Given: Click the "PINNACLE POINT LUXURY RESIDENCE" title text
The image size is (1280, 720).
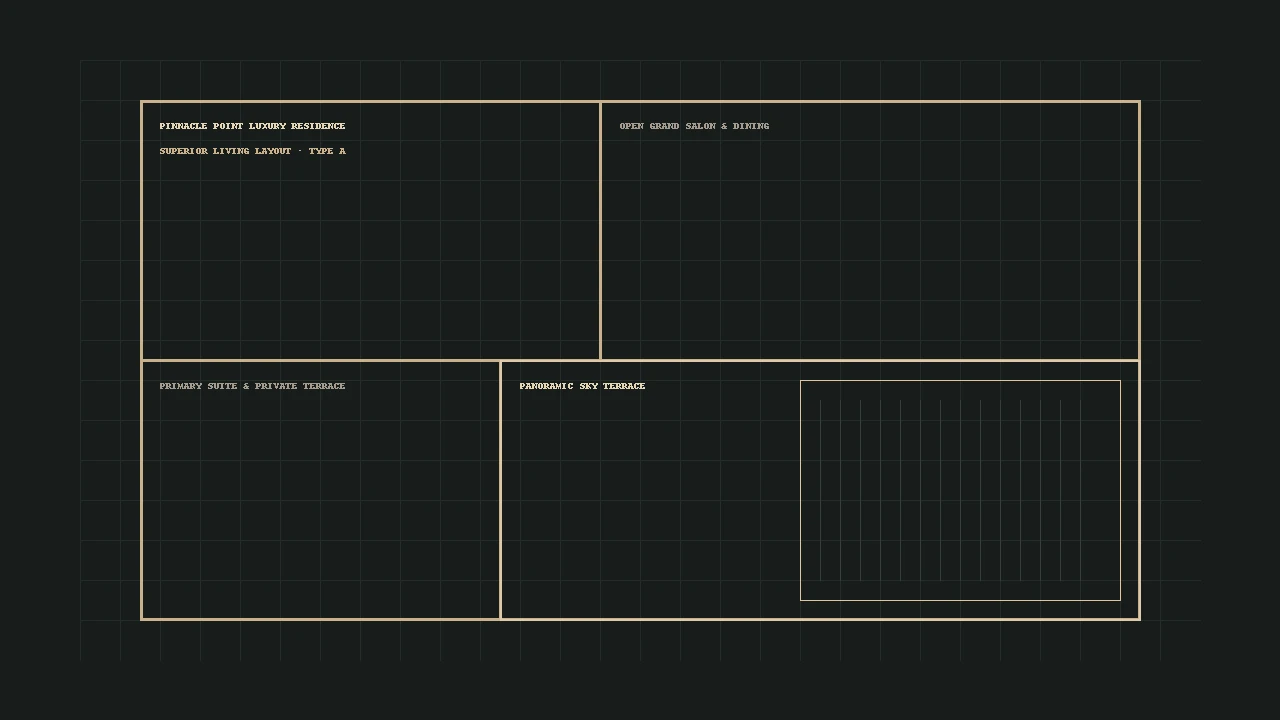Looking at the screenshot, I should coord(252,126).
